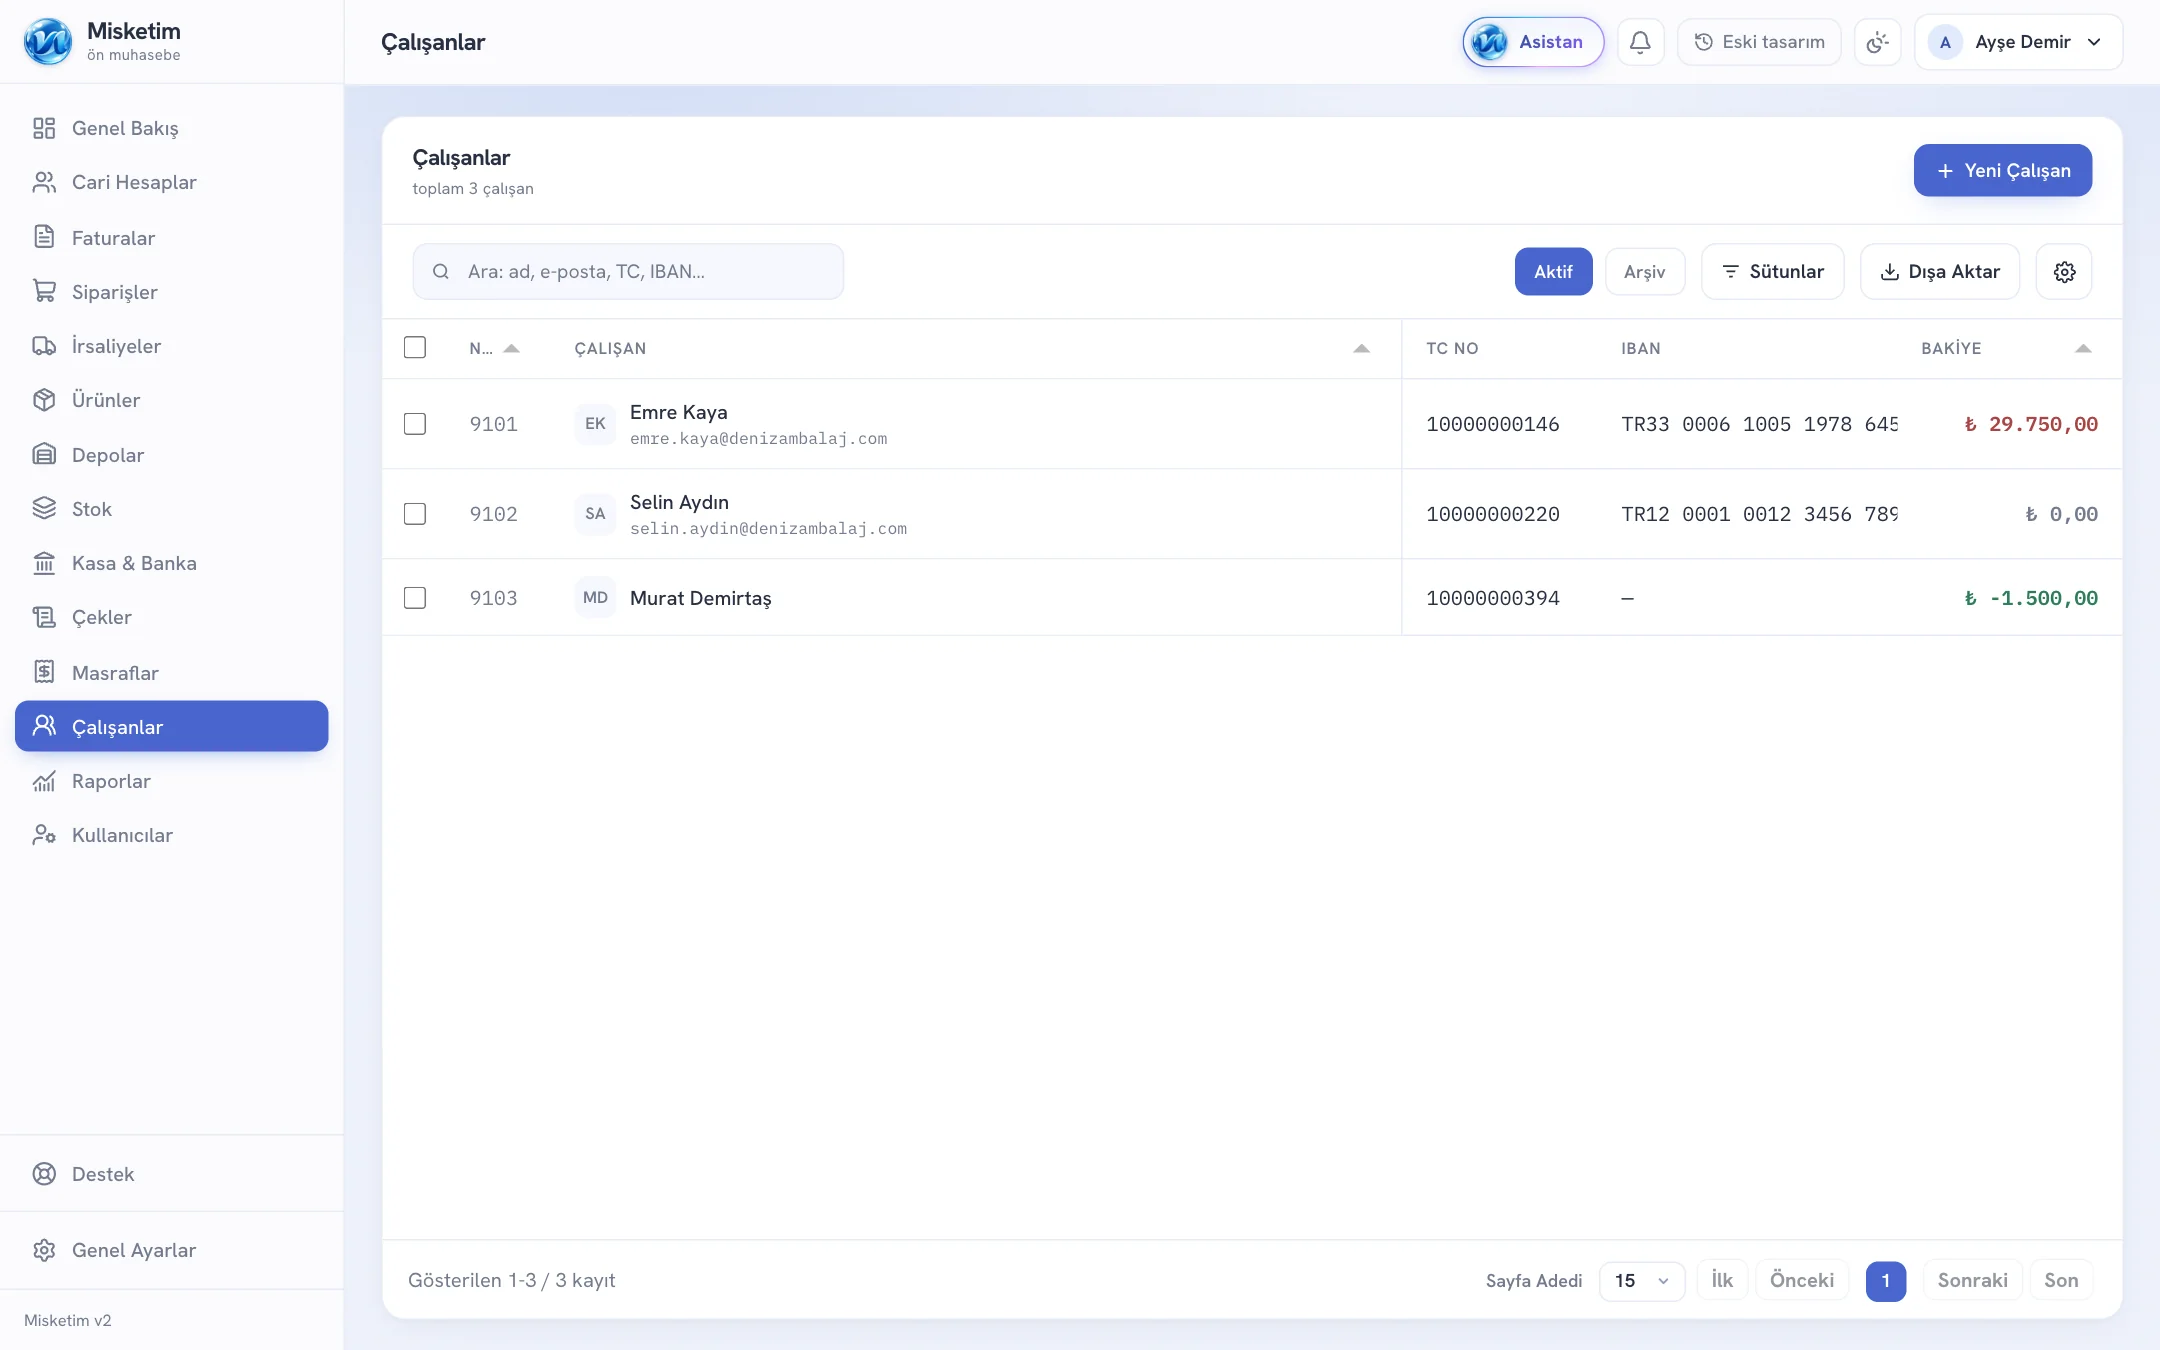Screen dimensions: 2160x1350
Task: Open the Kullanıcılar user-settings icon item
Action: [172, 835]
